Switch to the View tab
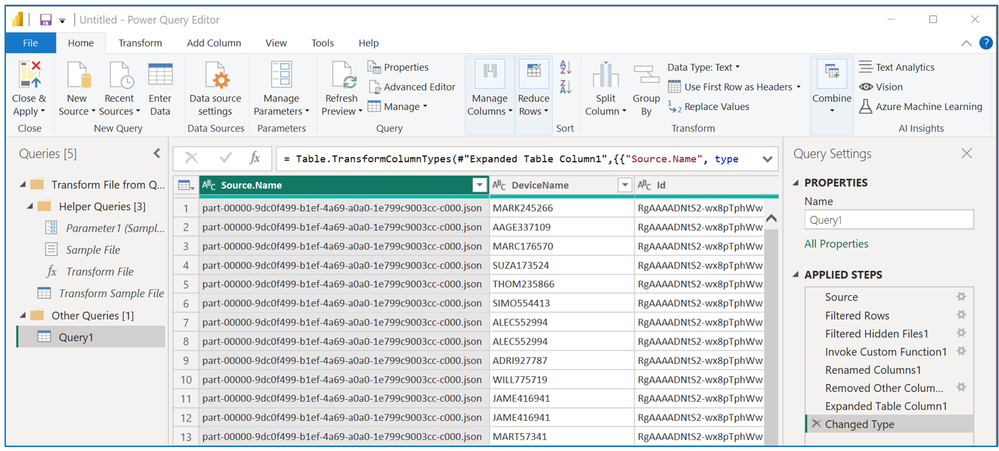The height and width of the screenshot is (451, 999). point(276,43)
